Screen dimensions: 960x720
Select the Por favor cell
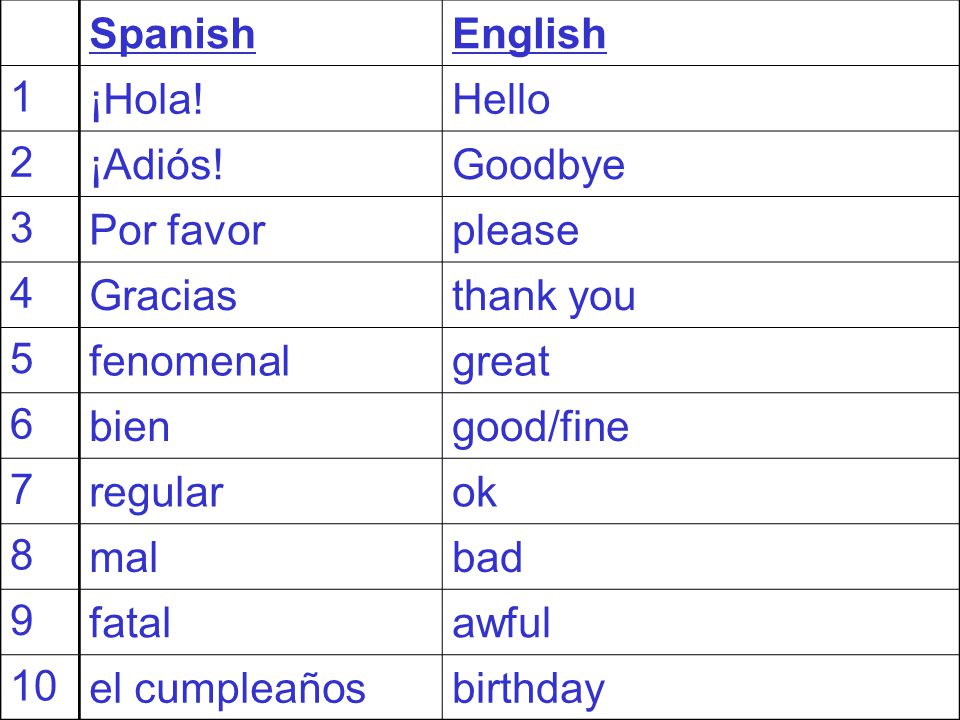pyautogui.click(x=261, y=230)
